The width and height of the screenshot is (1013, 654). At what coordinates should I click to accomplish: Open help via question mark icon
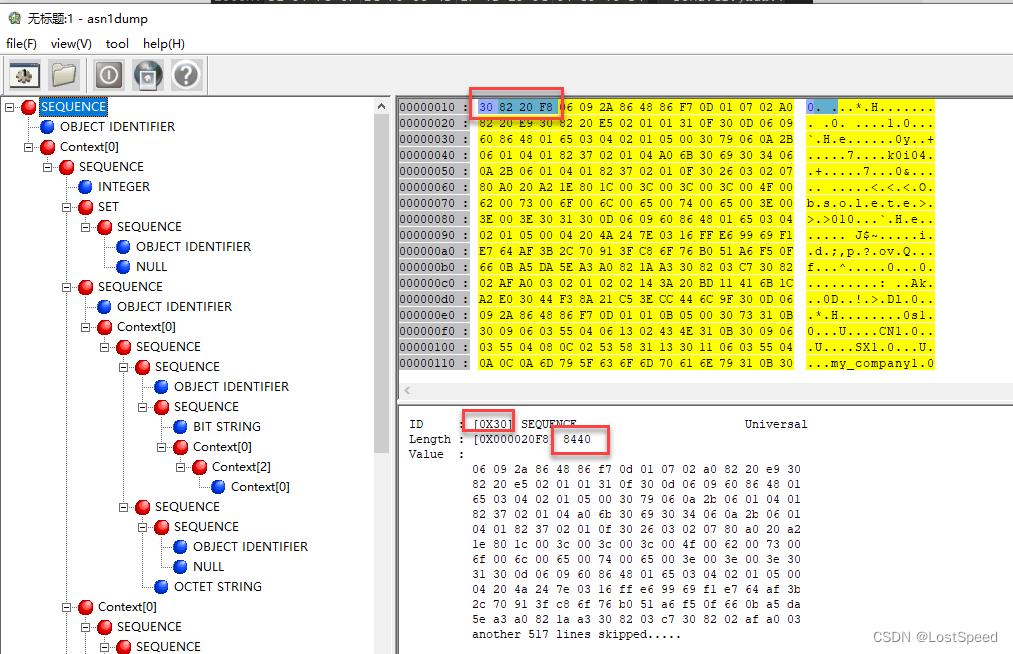(186, 76)
